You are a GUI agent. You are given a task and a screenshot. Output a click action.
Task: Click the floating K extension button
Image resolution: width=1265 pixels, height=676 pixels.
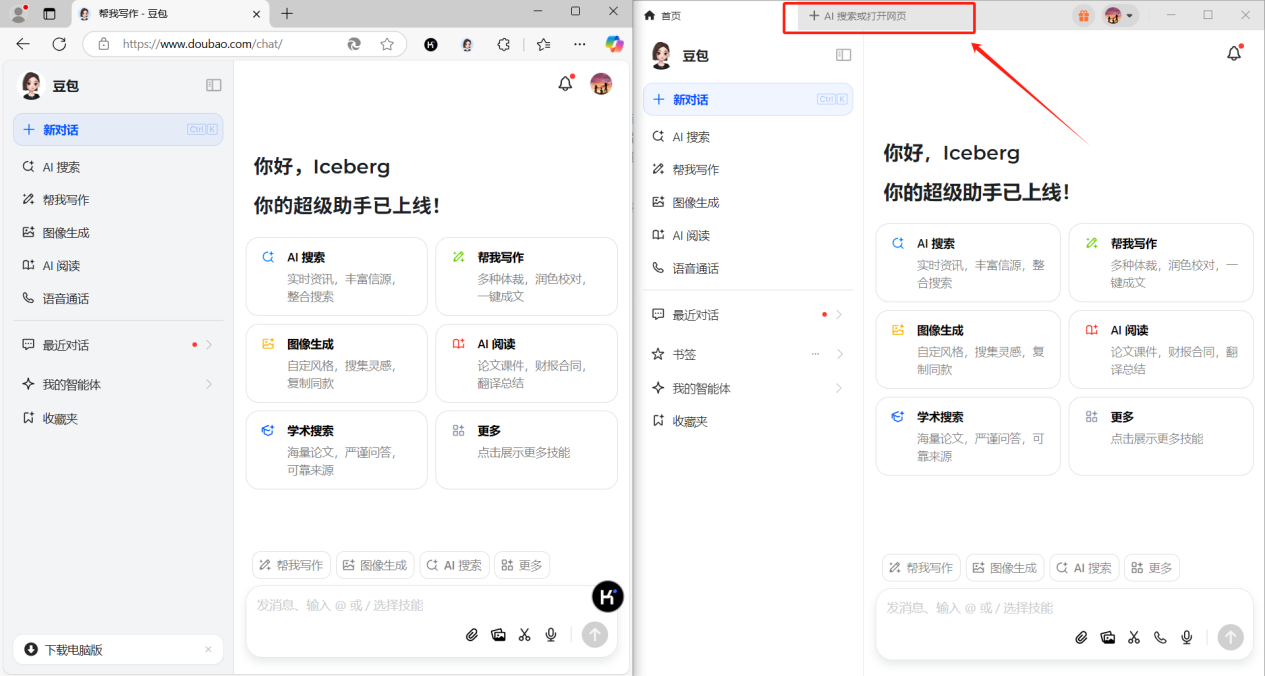[607, 596]
